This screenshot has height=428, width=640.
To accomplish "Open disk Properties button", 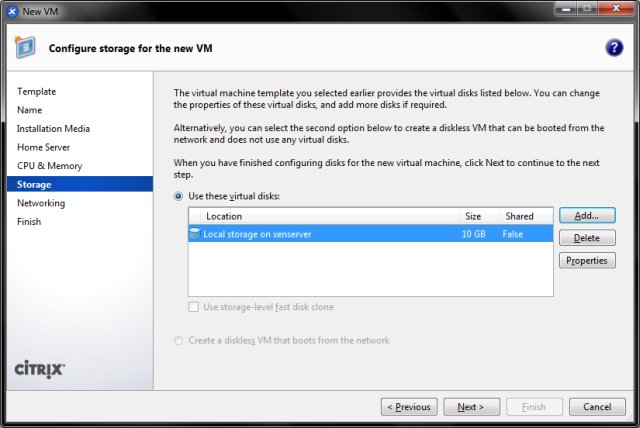I will (x=587, y=260).
